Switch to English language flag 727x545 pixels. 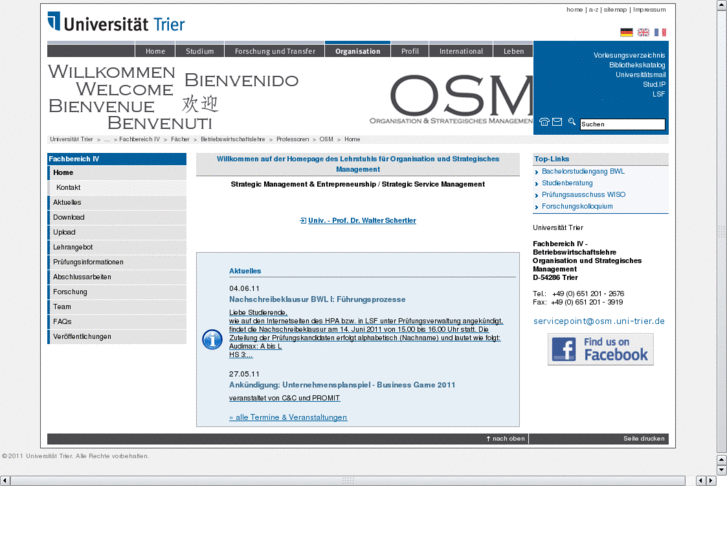click(x=643, y=32)
